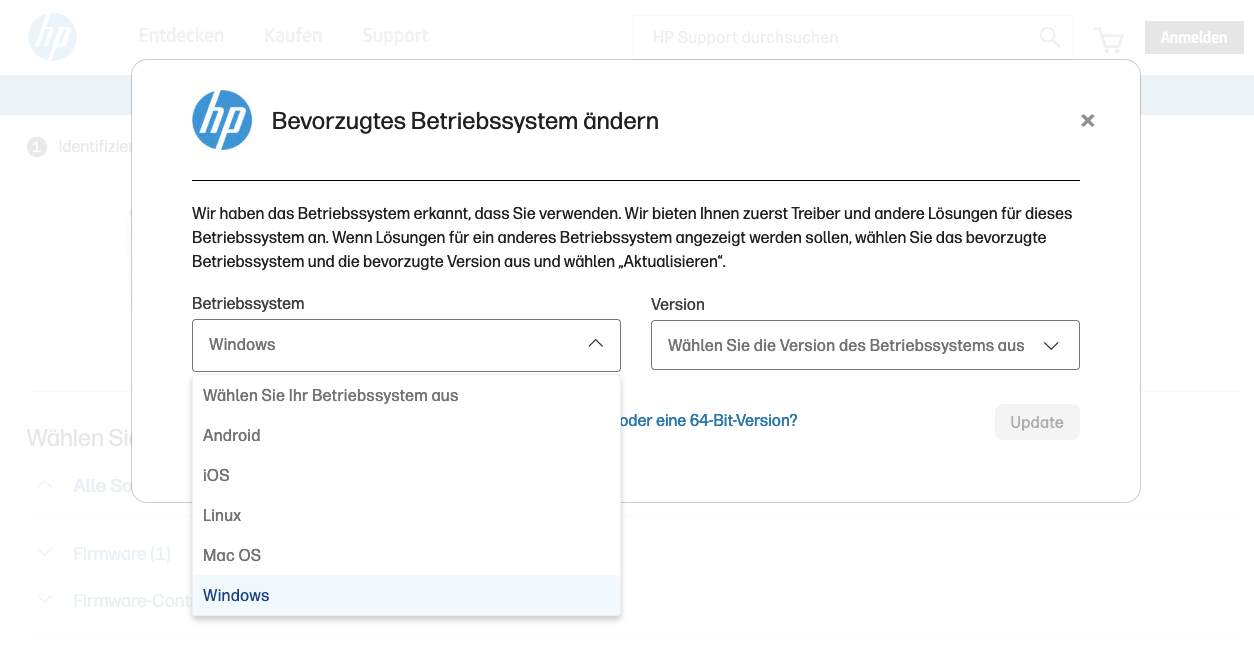Image resolution: width=1254 pixels, height=646 pixels.
Task: Select iOS from the operating system list
Action: (406, 475)
